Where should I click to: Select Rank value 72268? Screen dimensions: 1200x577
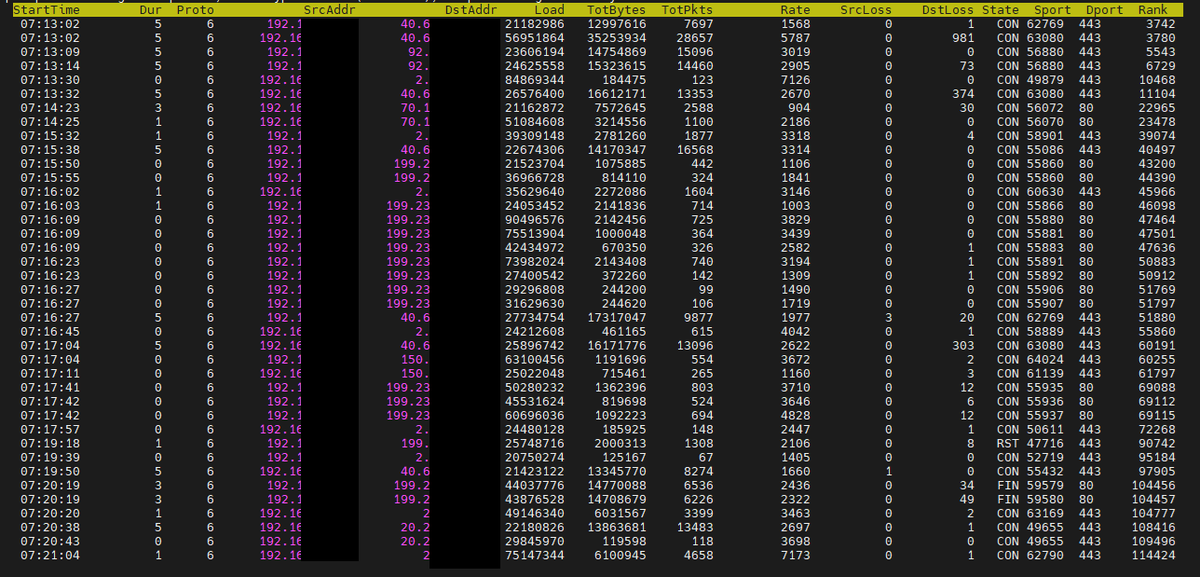point(1156,428)
